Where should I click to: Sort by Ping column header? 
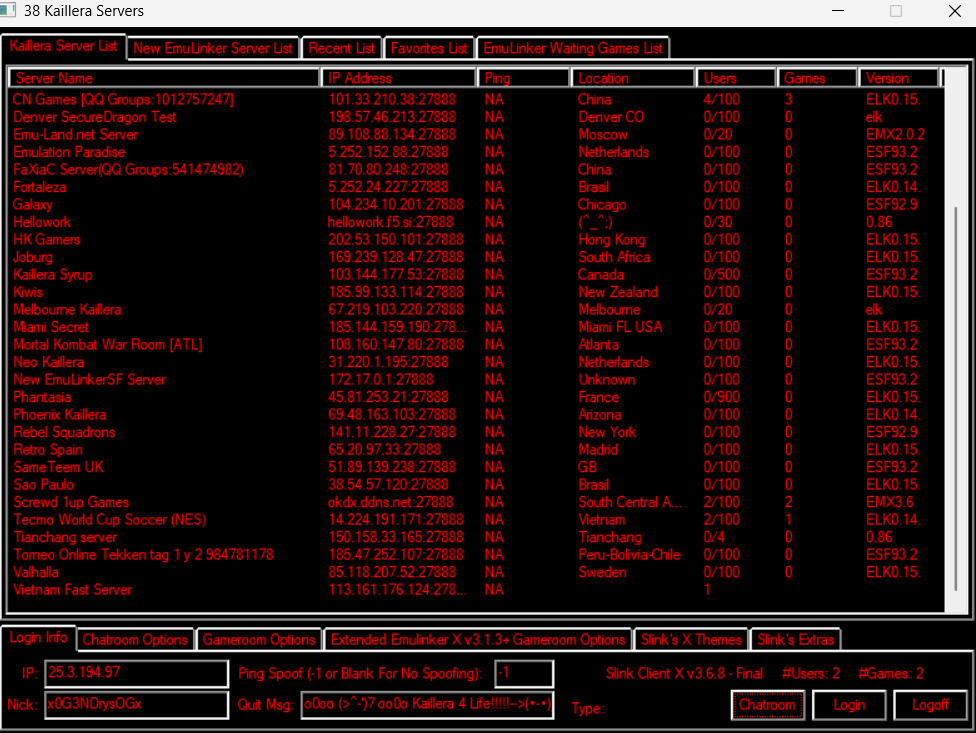(x=524, y=78)
